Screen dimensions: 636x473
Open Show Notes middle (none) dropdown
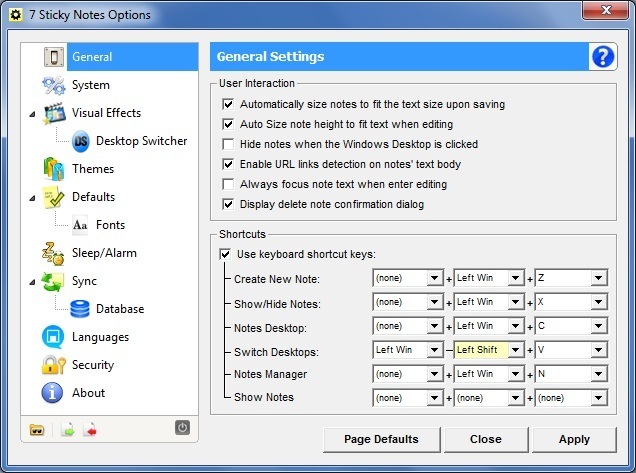[489, 398]
